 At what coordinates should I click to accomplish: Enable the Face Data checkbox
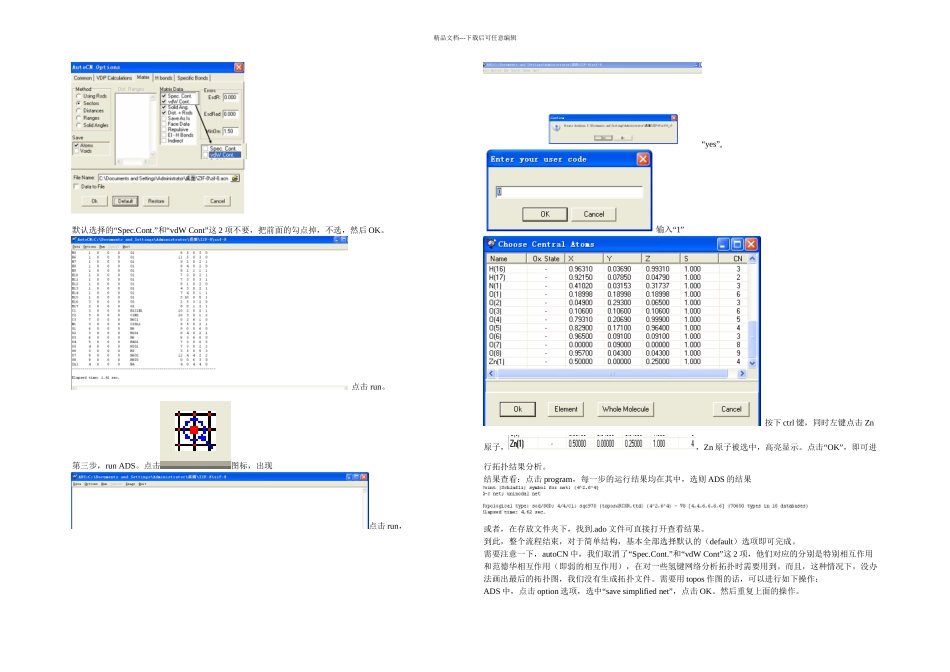(x=164, y=124)
